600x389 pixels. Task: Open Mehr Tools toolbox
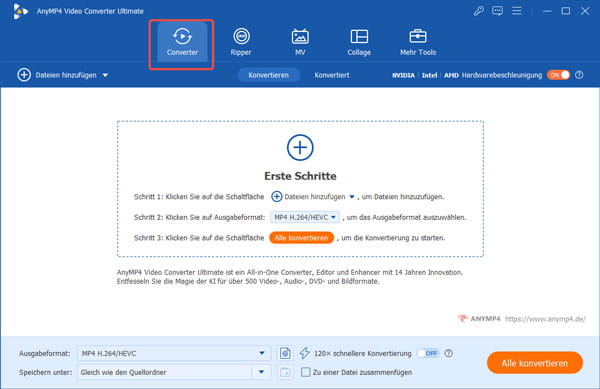(x=418, y=42)
